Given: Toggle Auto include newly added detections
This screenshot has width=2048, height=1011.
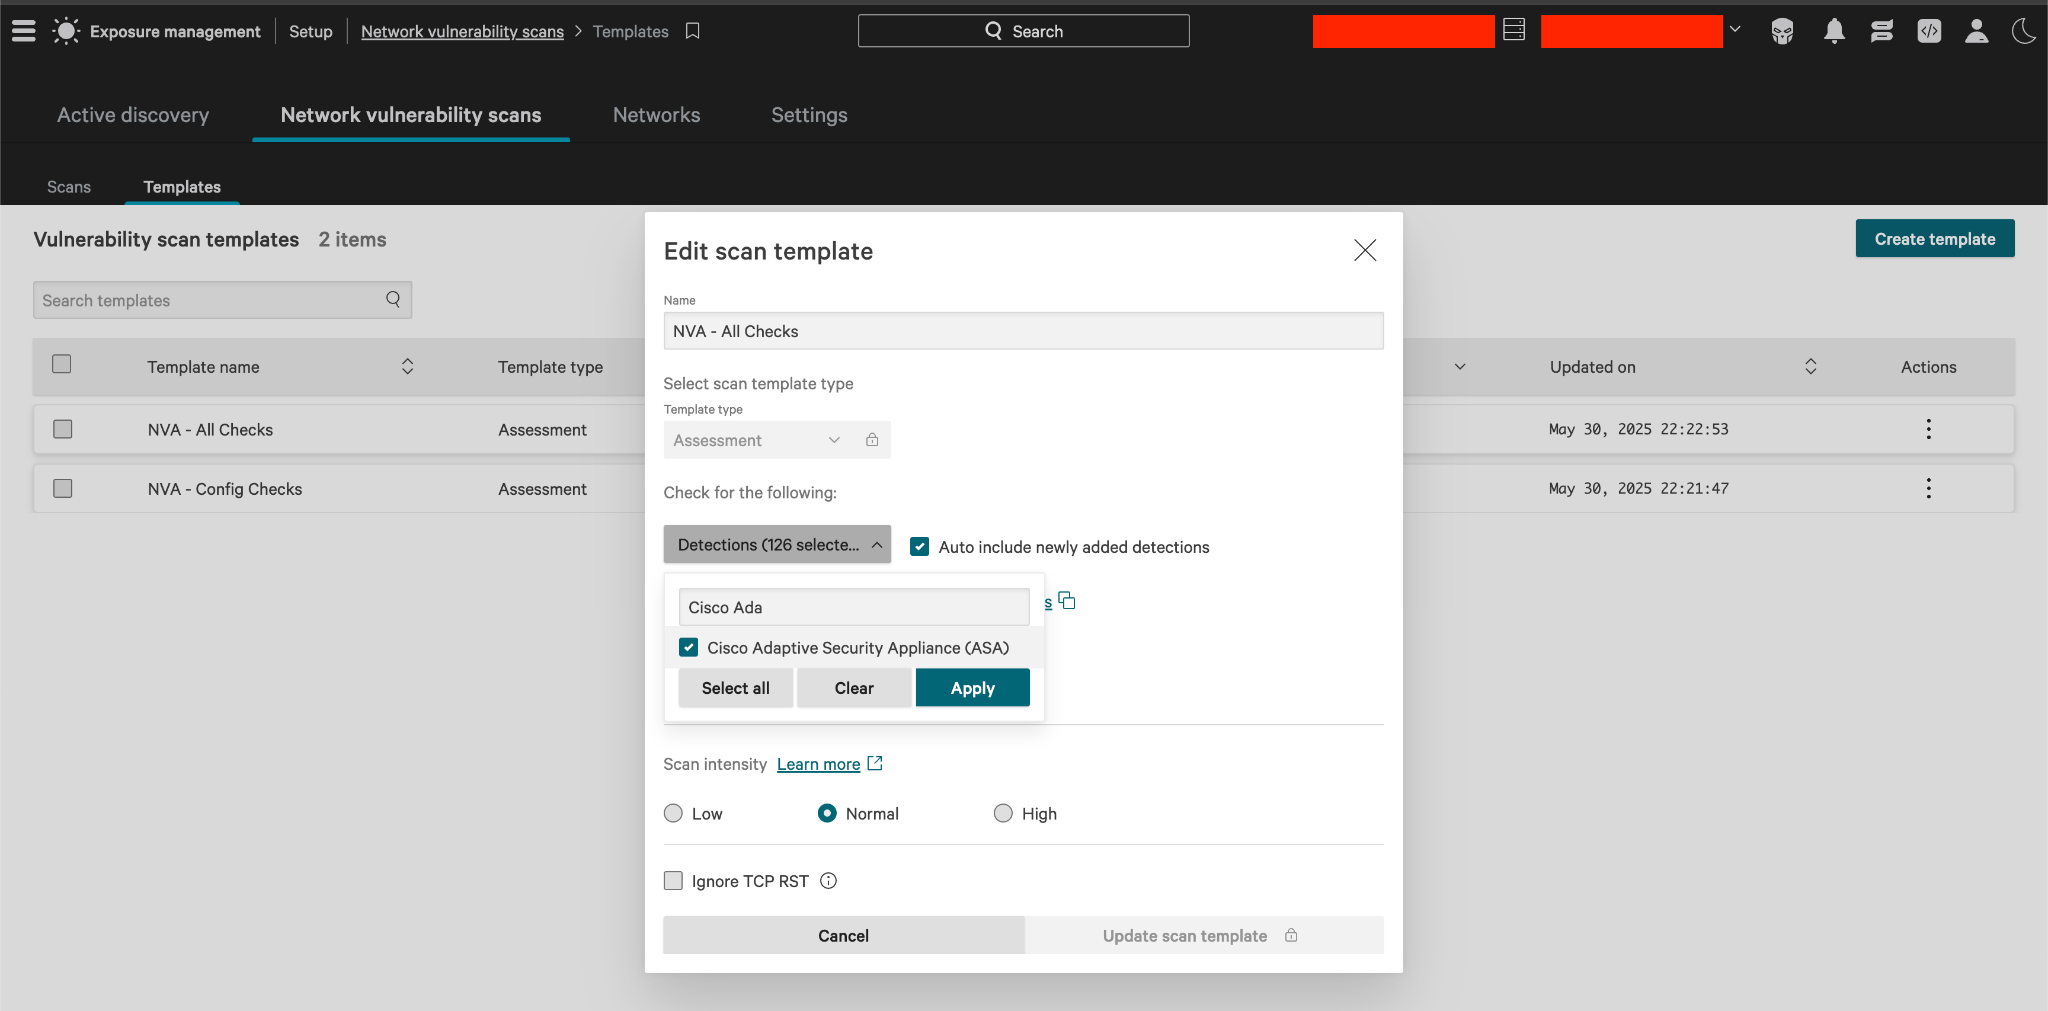Looking at the screenshot, I should 920,547.
